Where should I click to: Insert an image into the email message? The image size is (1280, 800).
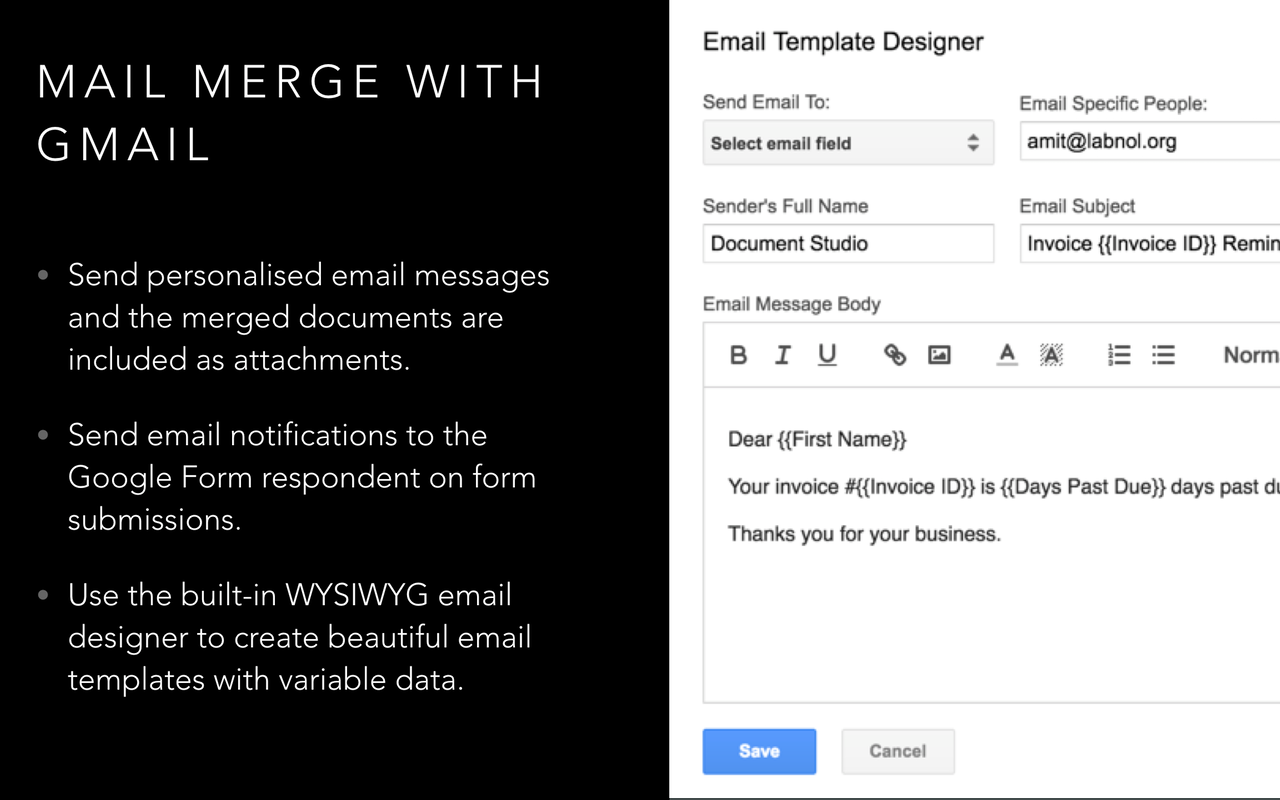coord(939,355)
